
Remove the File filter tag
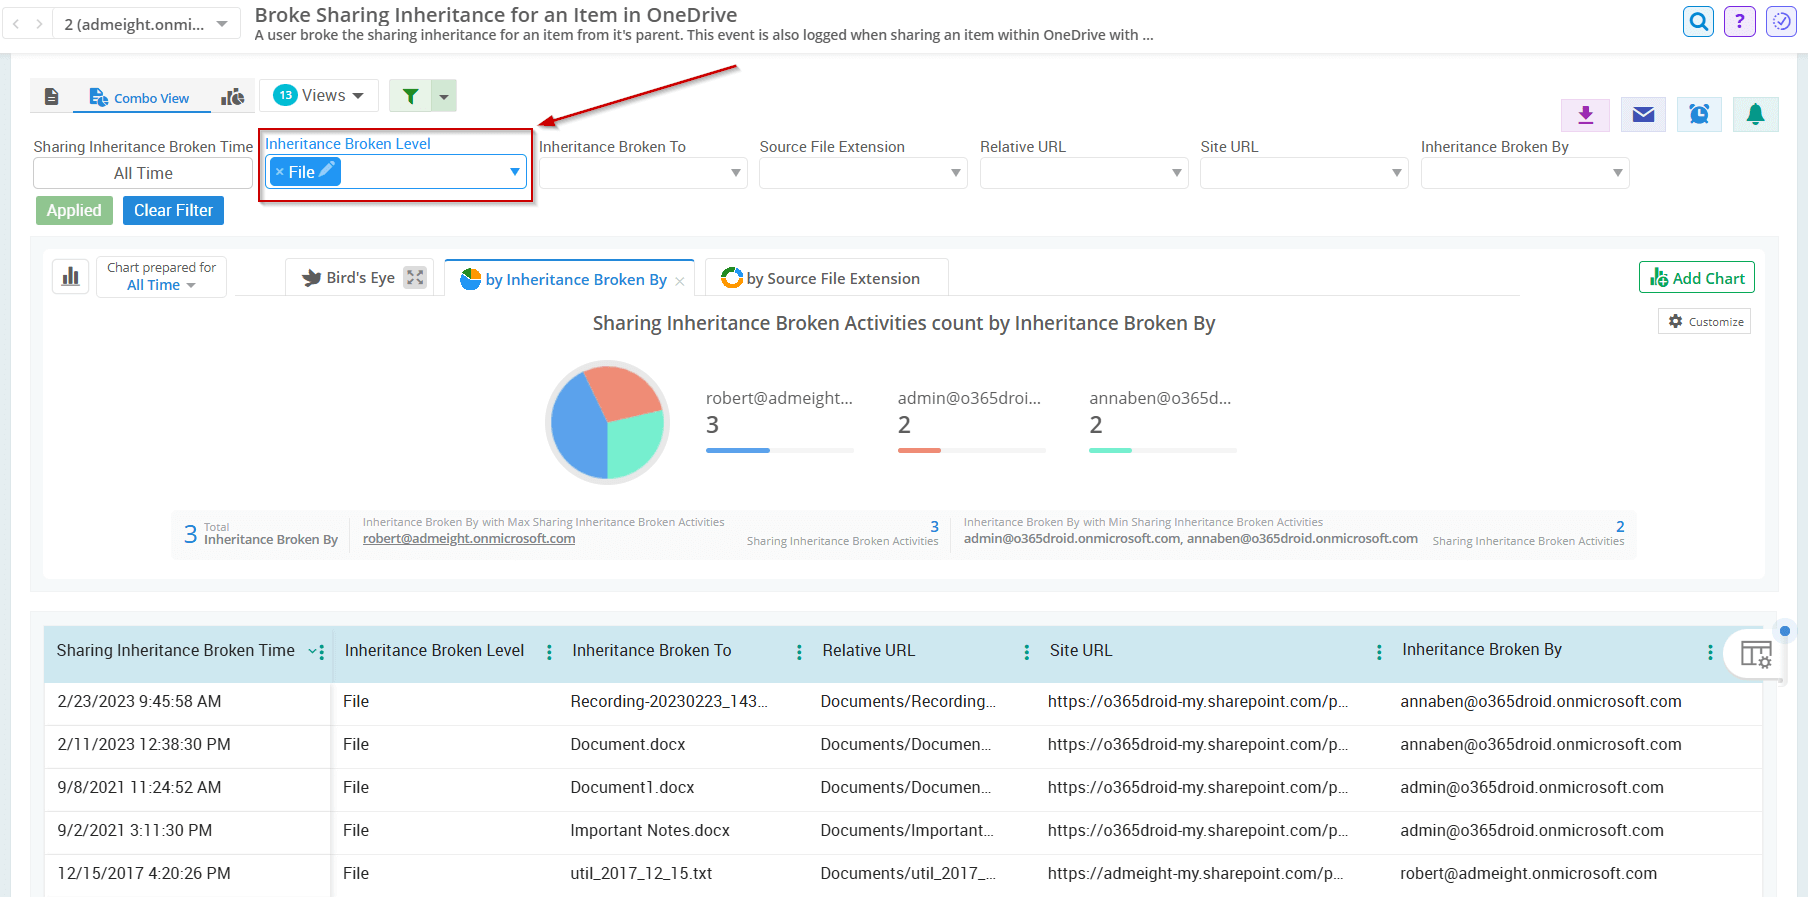click(x=280, y=172)
